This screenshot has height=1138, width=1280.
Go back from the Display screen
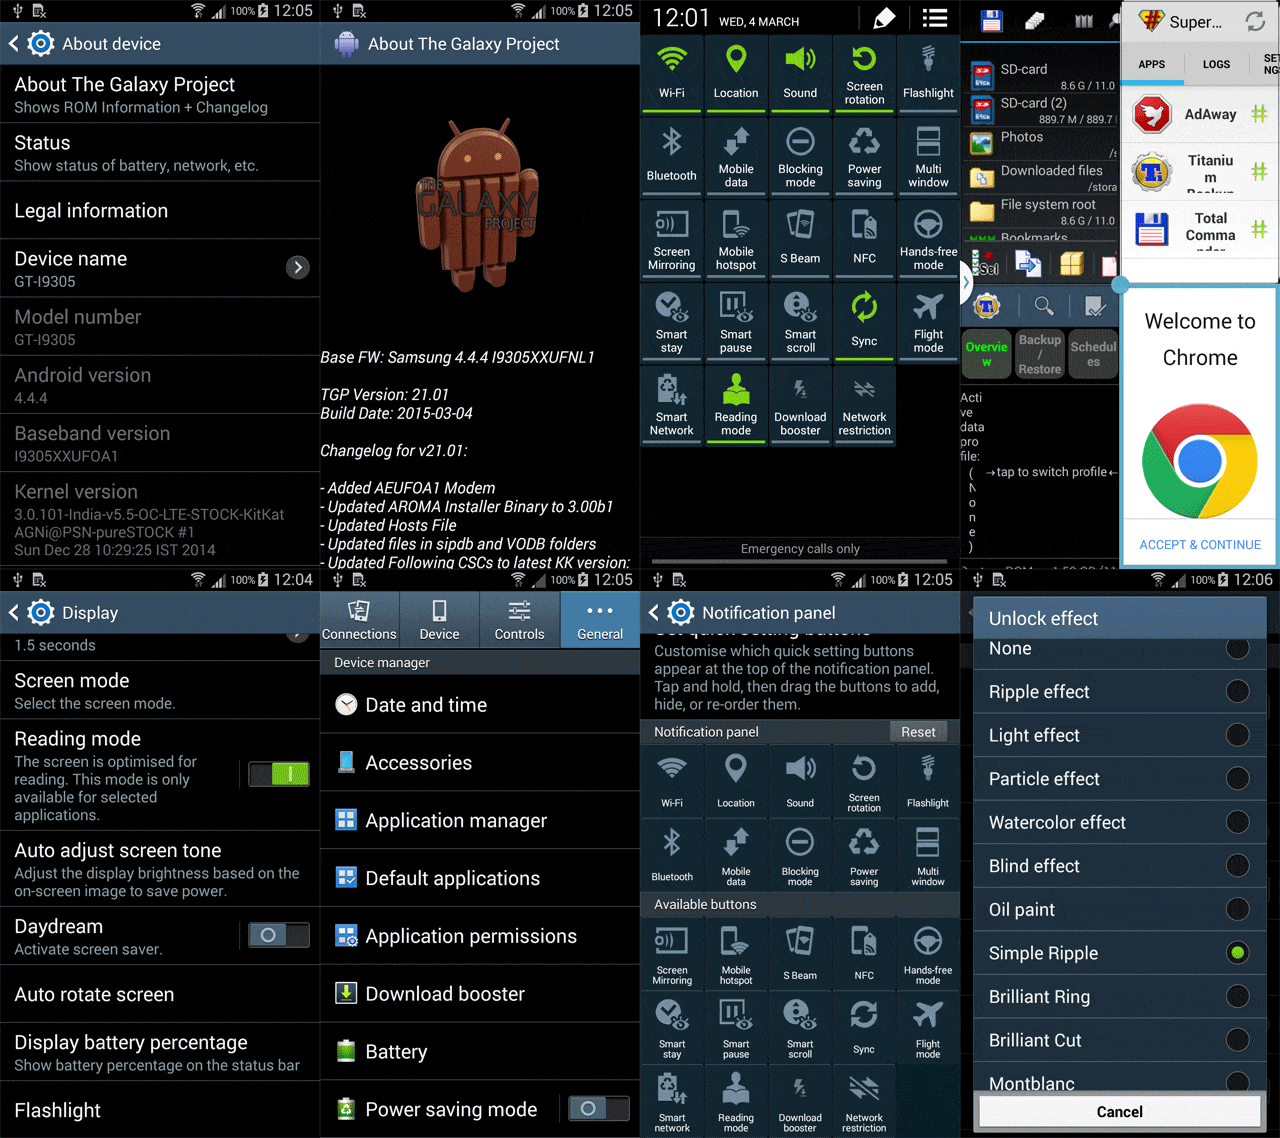pyautogui.click(x=14, y=612)
